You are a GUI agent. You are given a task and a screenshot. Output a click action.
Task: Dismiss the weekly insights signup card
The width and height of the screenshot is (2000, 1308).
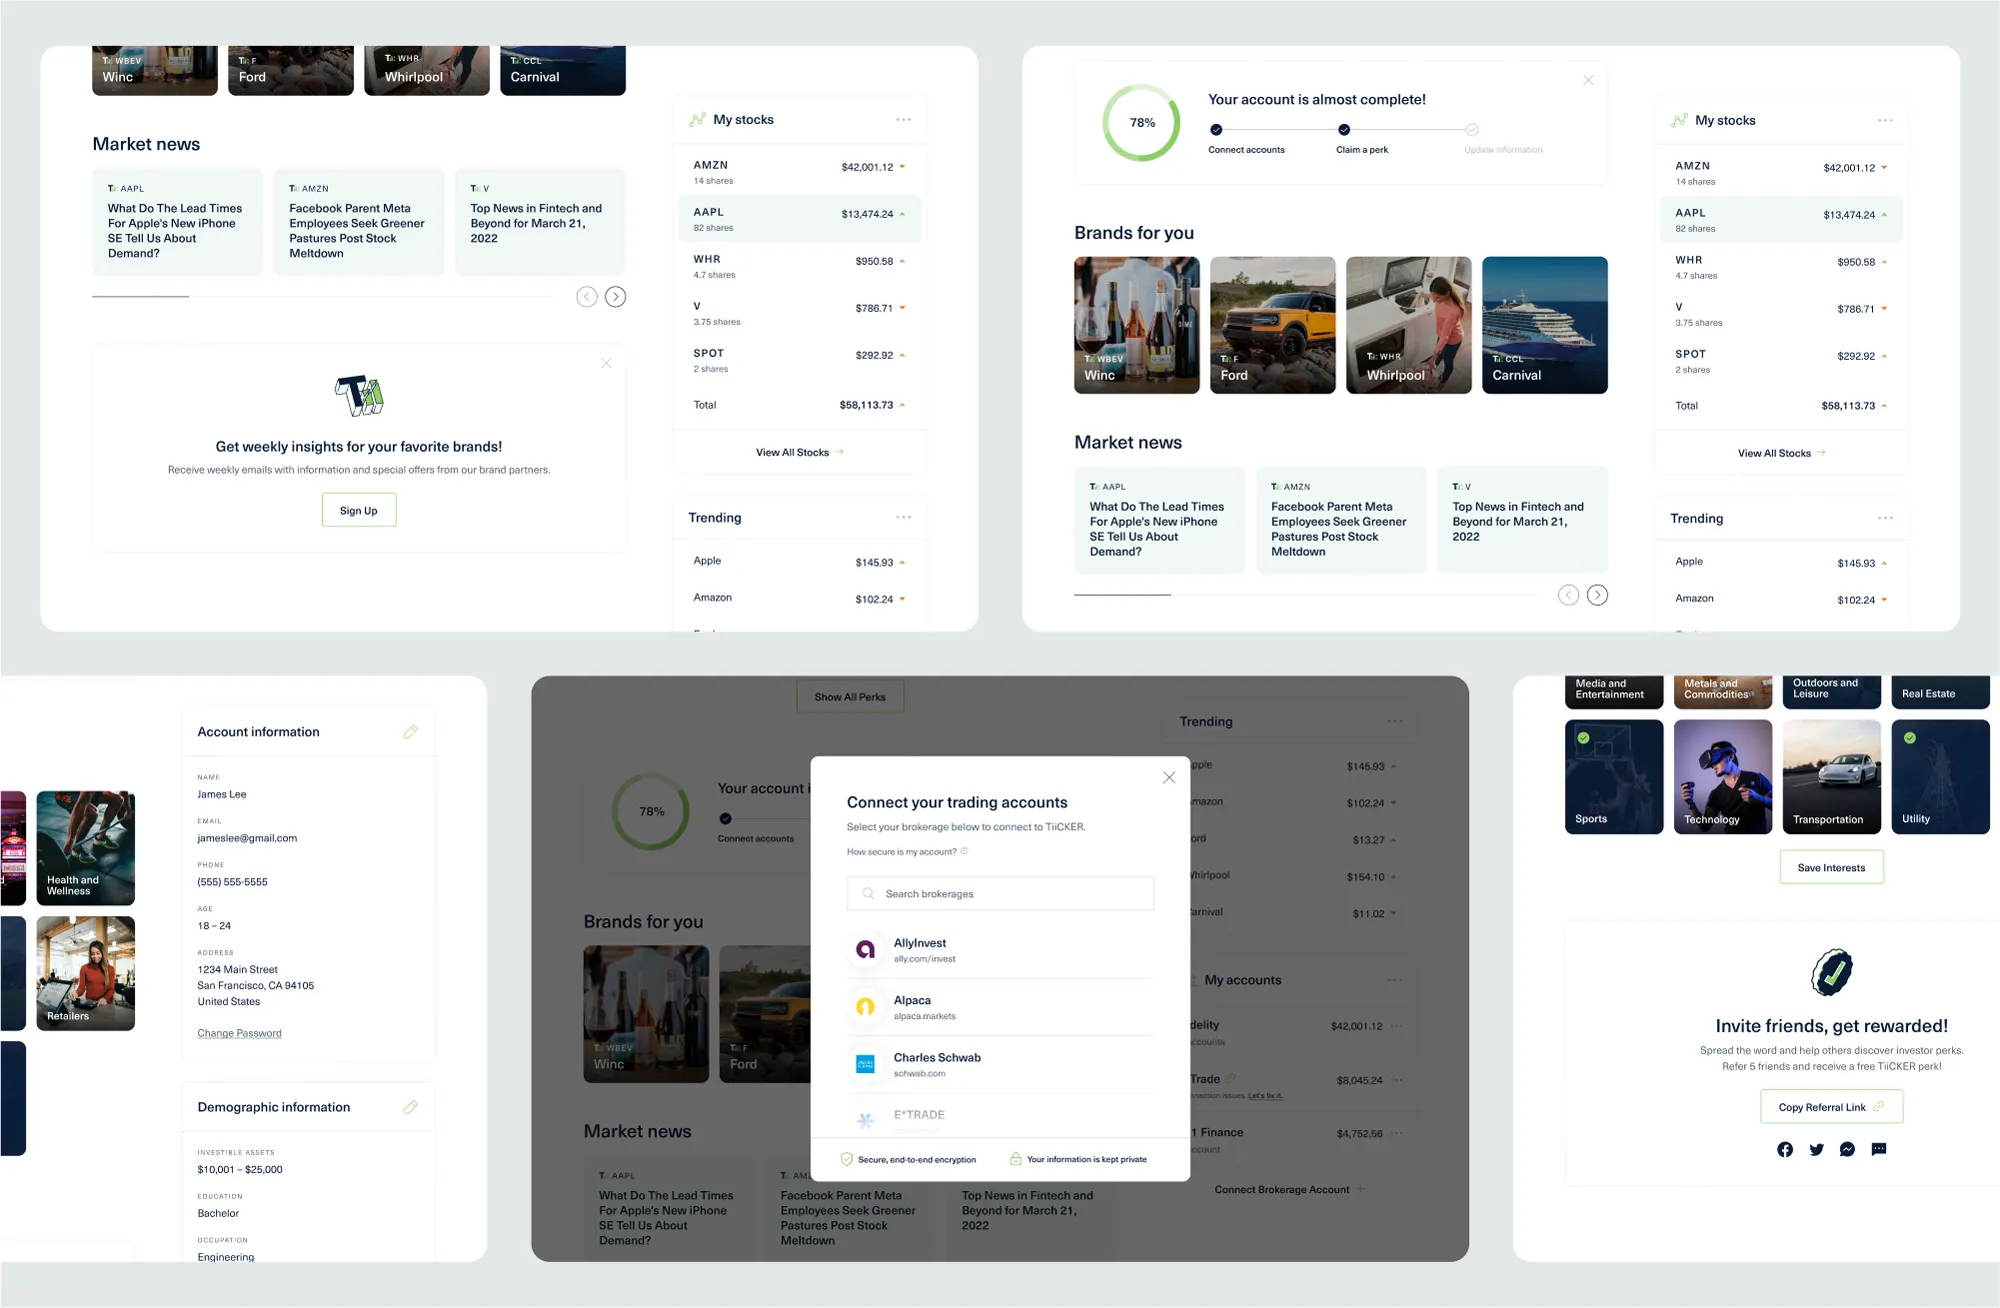tap(606, 363)
